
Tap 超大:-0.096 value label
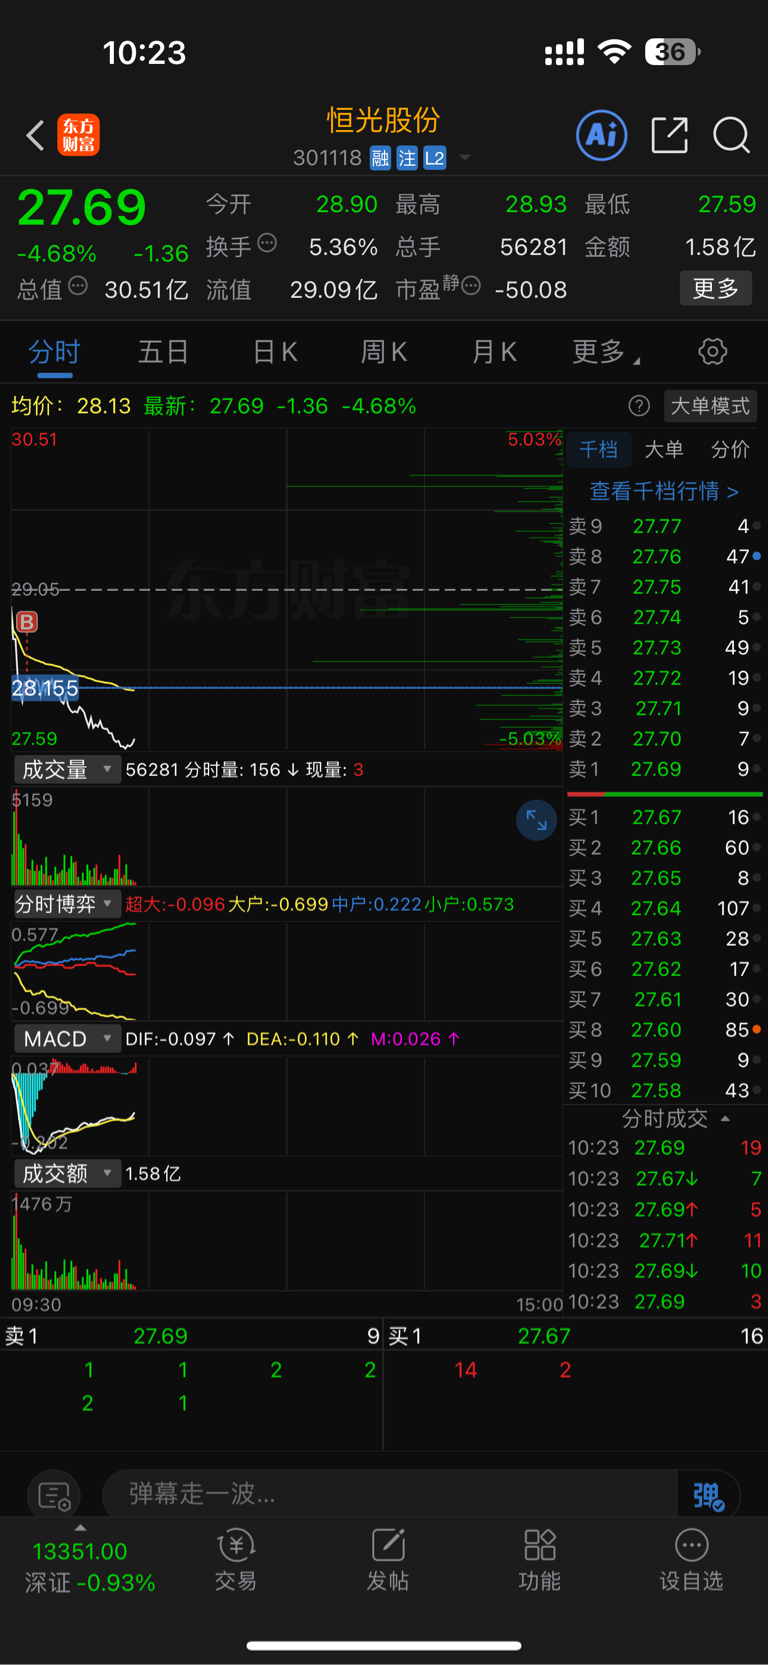pyautogui.click(x=175, y=904)
